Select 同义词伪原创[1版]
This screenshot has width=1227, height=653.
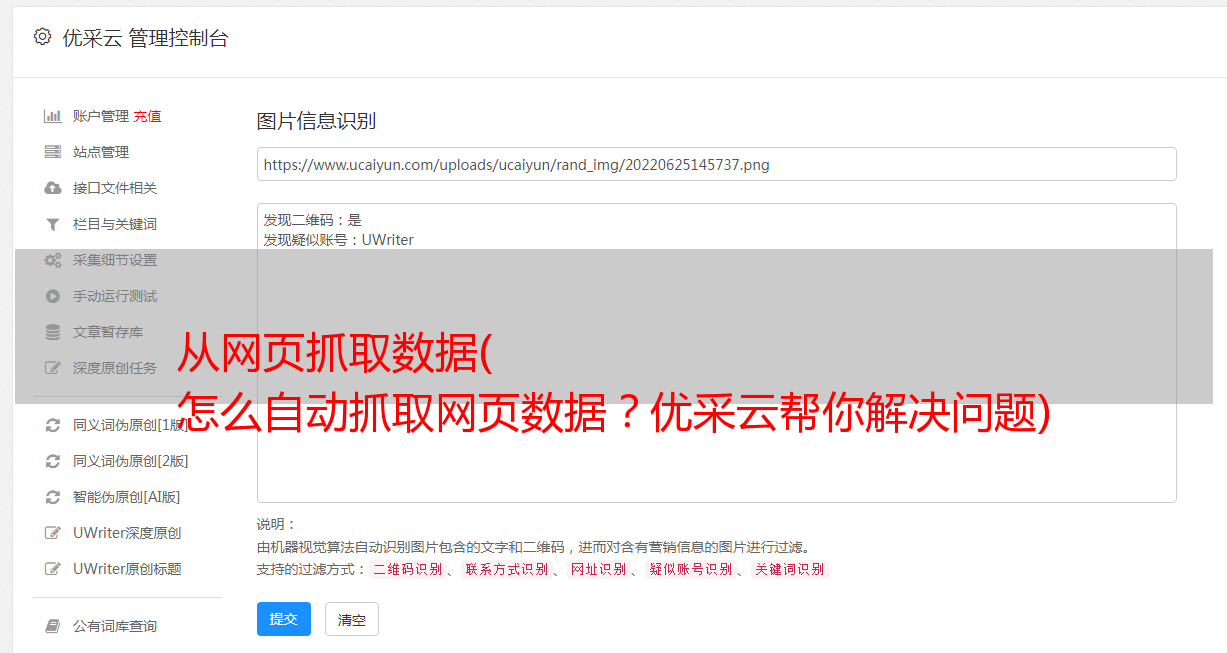131,425
